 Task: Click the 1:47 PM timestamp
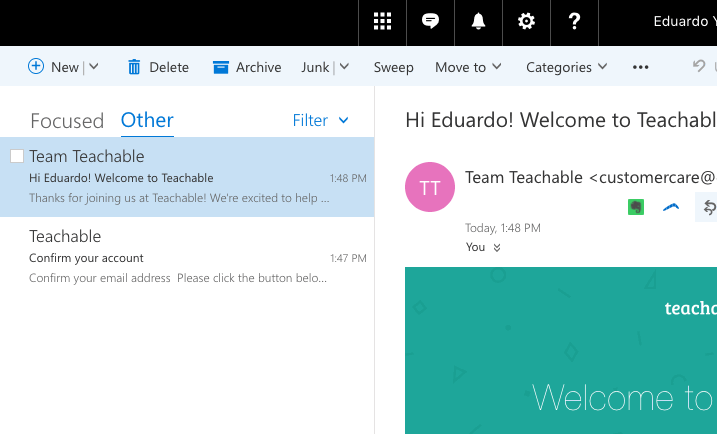coord(348,258)
